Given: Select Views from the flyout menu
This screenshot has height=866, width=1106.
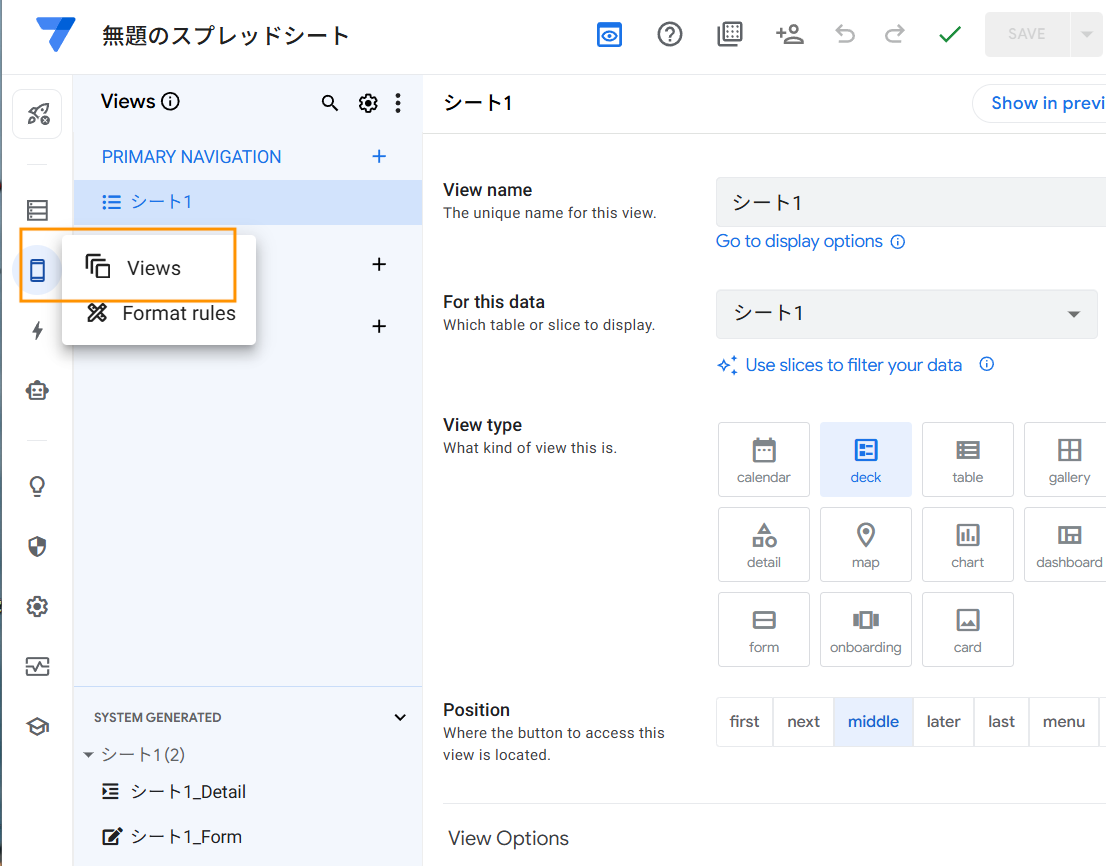Looking at the screenshot, I should [x=153, y=268].
